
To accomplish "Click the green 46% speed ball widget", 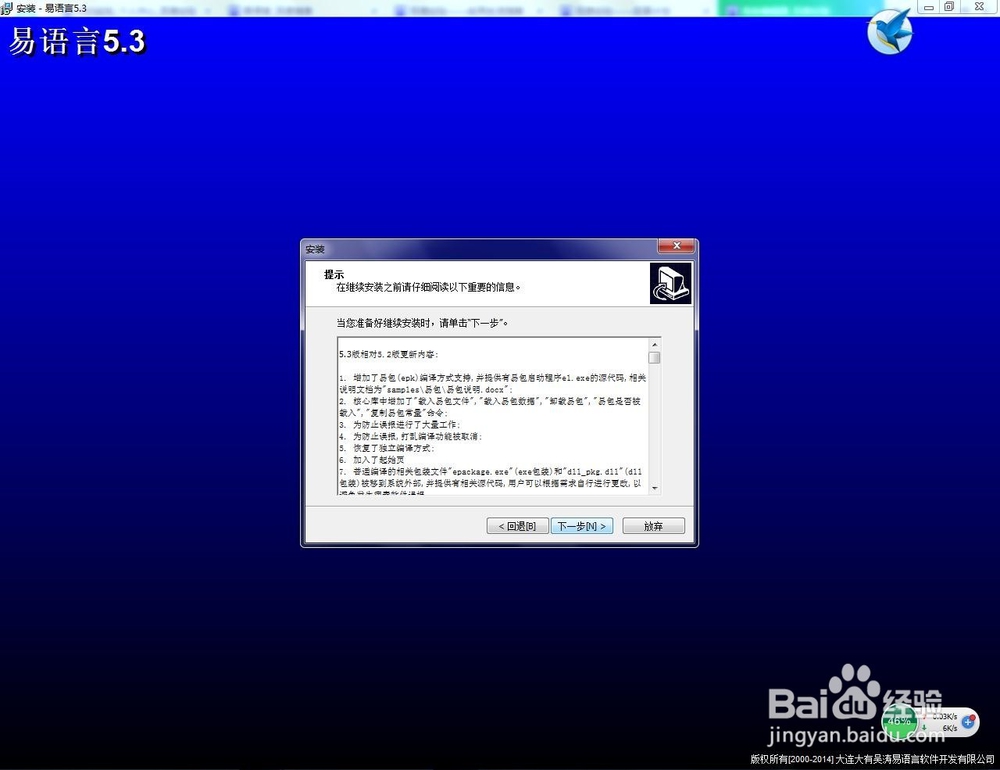I will pyautogui.click(x=899, y=721).
